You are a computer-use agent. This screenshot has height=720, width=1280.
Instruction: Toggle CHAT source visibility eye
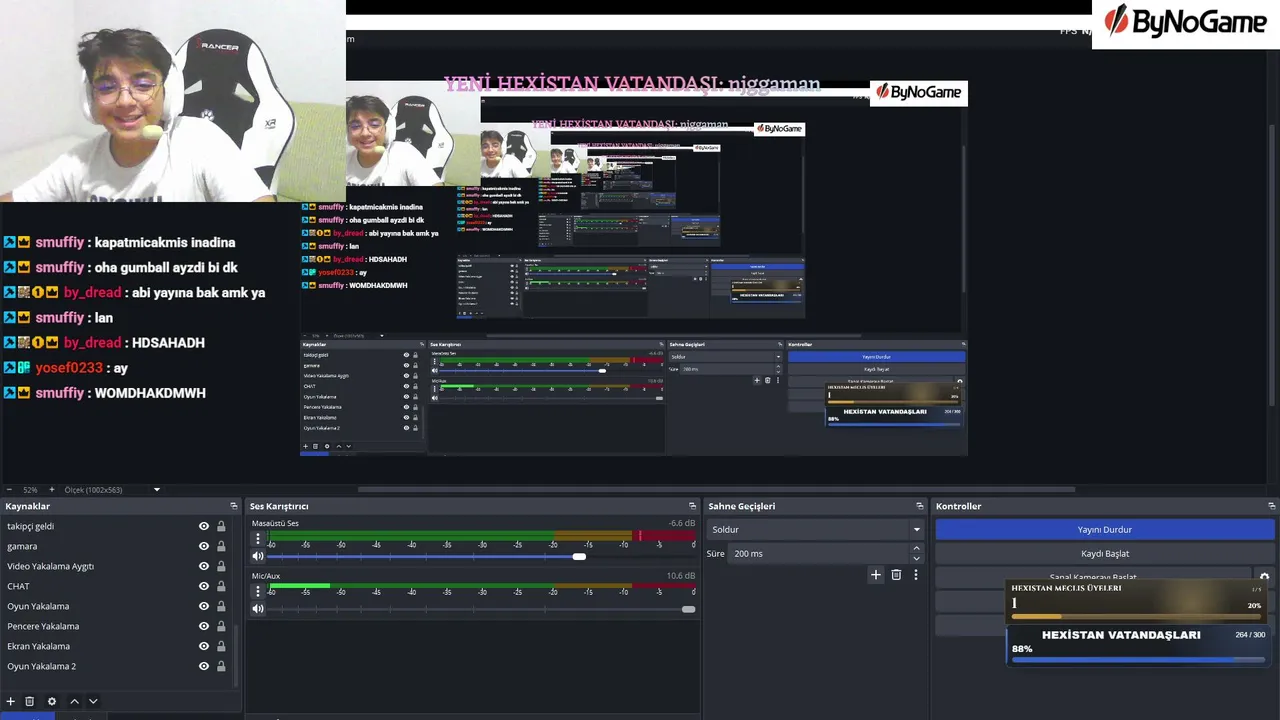point(204,586)
